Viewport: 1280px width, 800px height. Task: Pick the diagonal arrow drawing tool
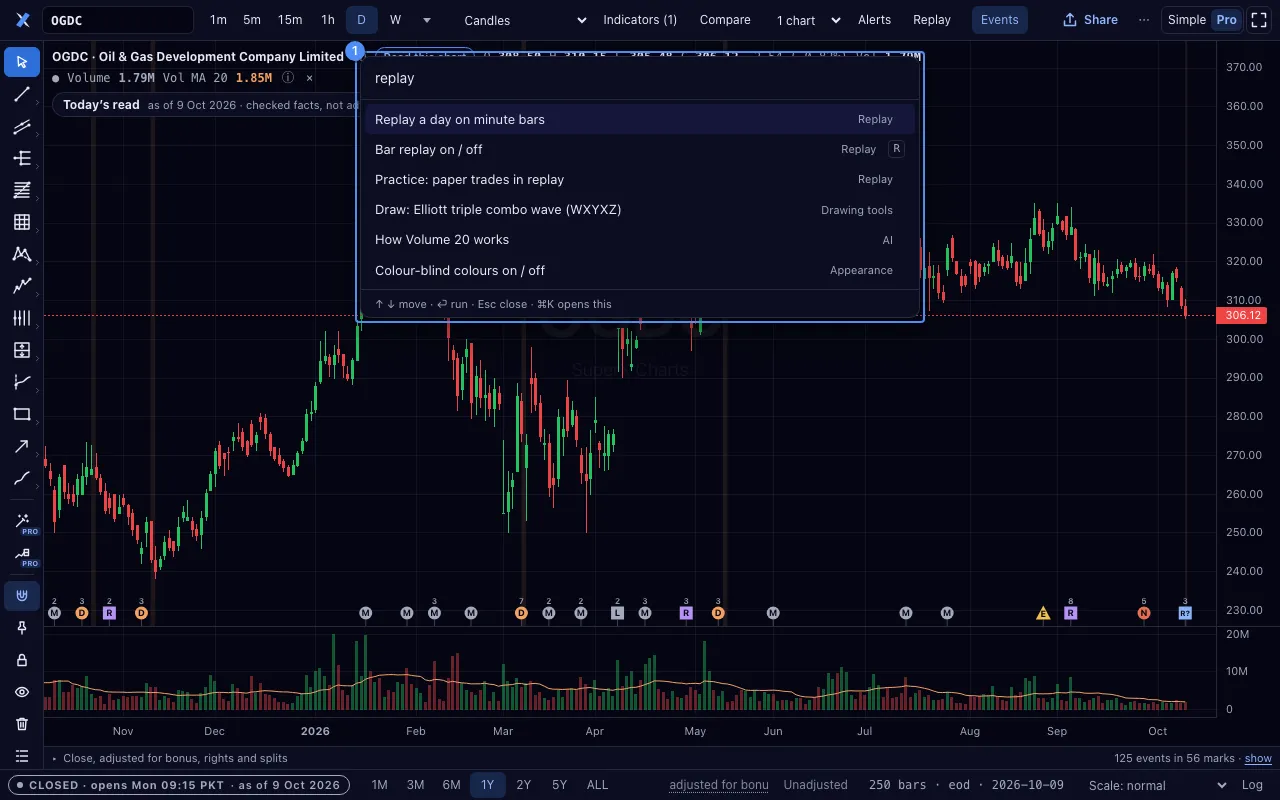coord(22,446)
